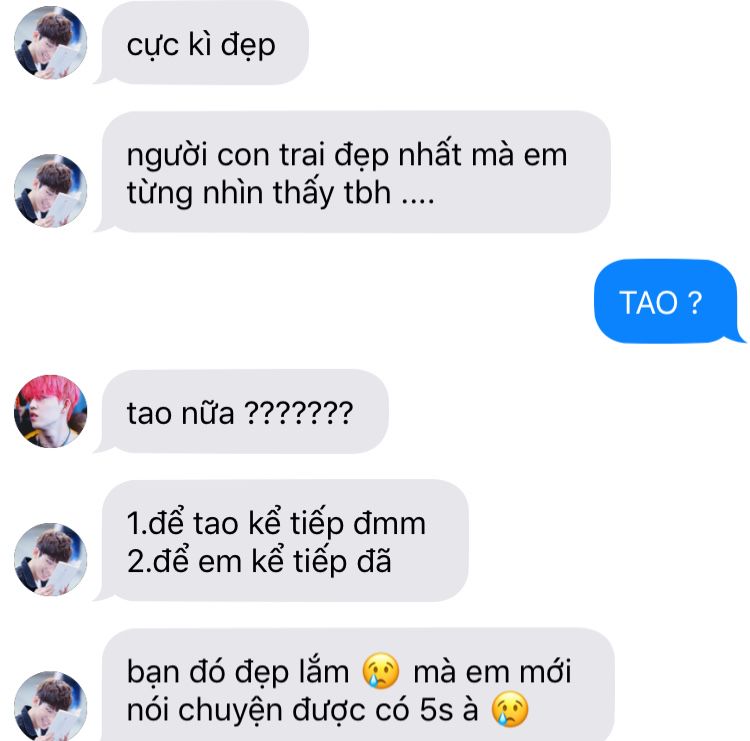This screenshot has height=741, width=750.
Task: Click the line "từng nhìn thấy tbh ...."
Action: 280,193
